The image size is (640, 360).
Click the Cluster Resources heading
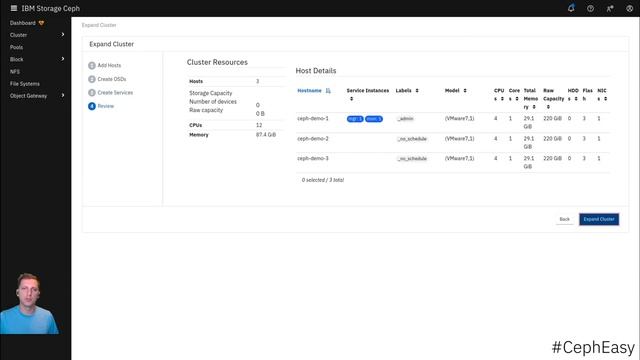point(217,62)
